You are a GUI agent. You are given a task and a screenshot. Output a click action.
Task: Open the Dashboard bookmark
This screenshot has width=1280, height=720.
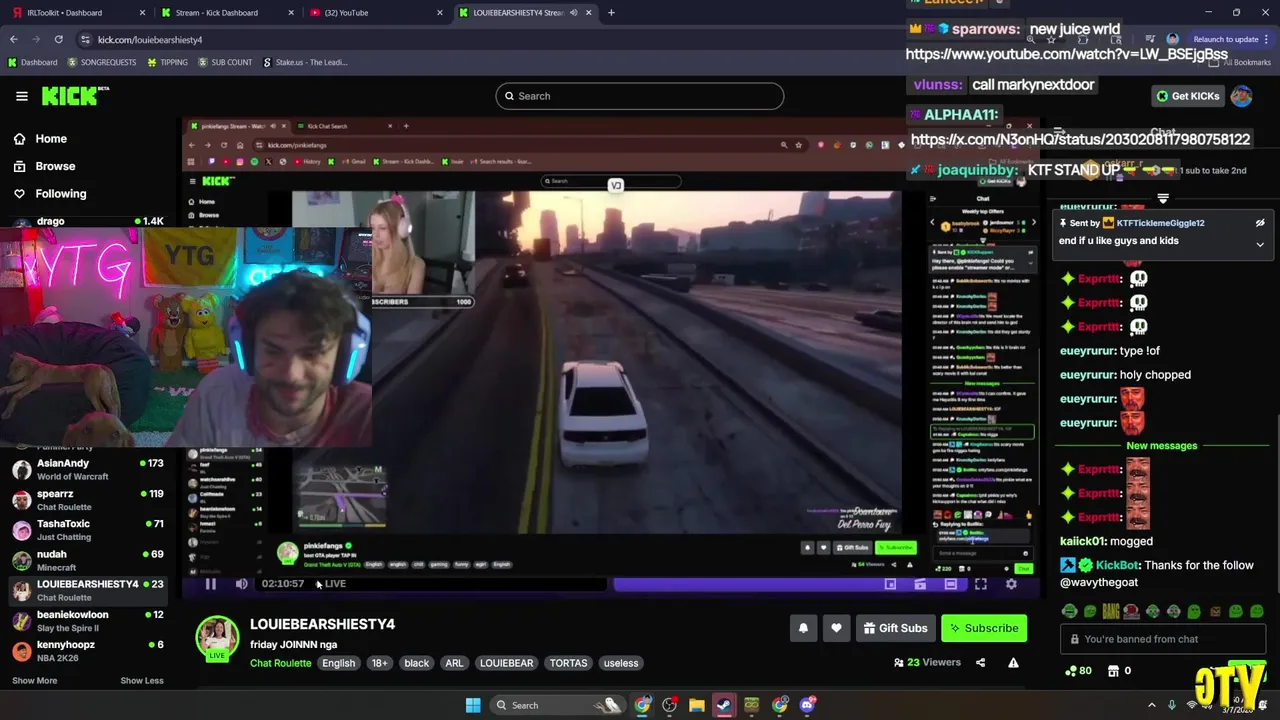(33, 62)
